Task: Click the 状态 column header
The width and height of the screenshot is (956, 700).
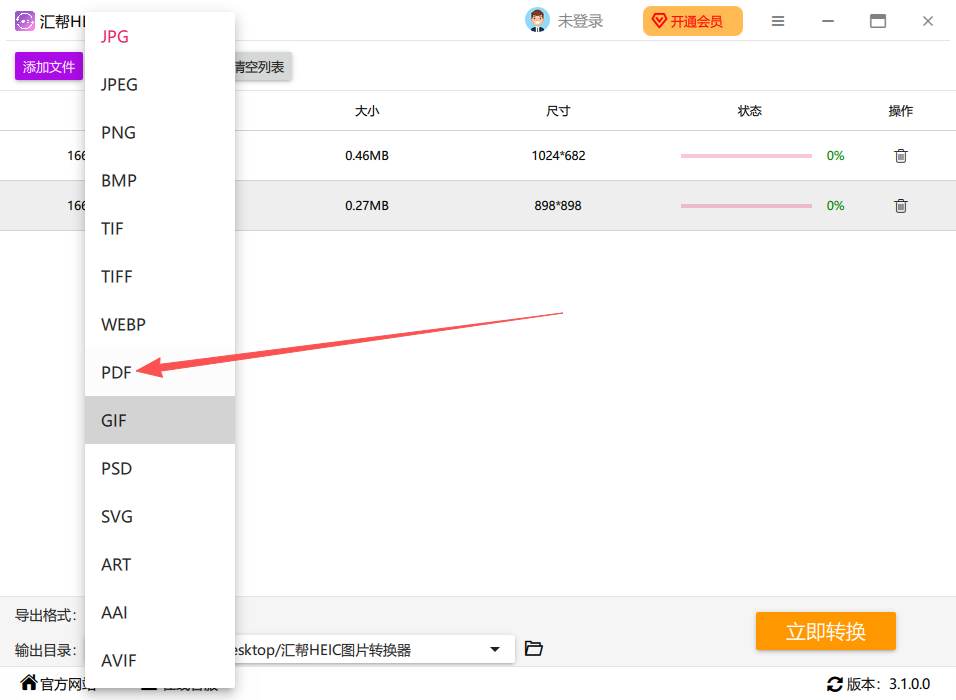Action: click(749, 111)
